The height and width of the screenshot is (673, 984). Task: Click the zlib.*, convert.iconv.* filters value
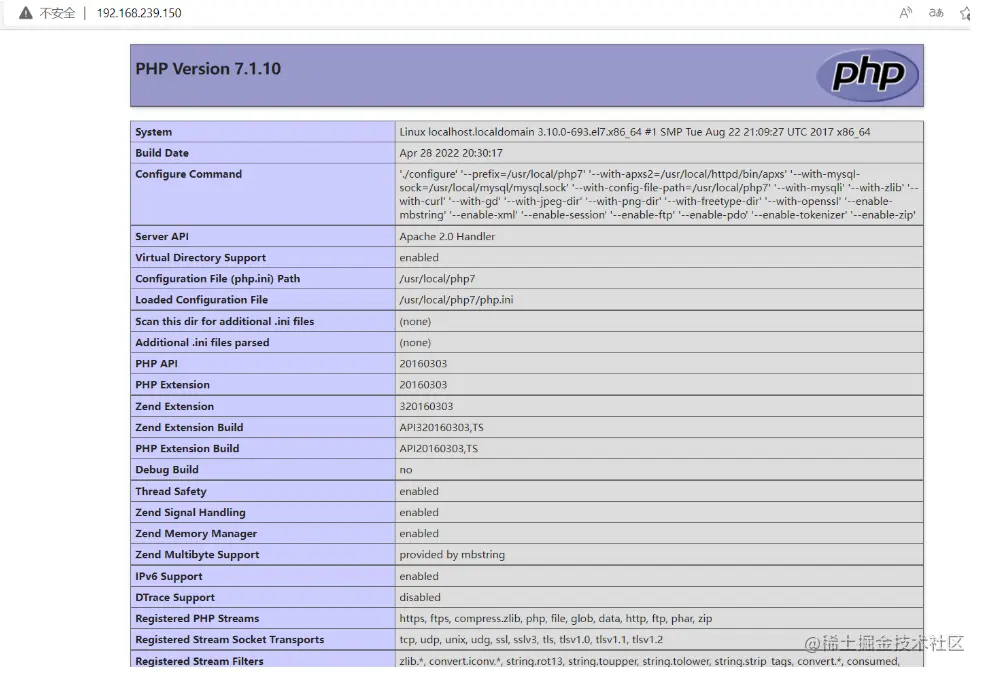tap(649, 660)
